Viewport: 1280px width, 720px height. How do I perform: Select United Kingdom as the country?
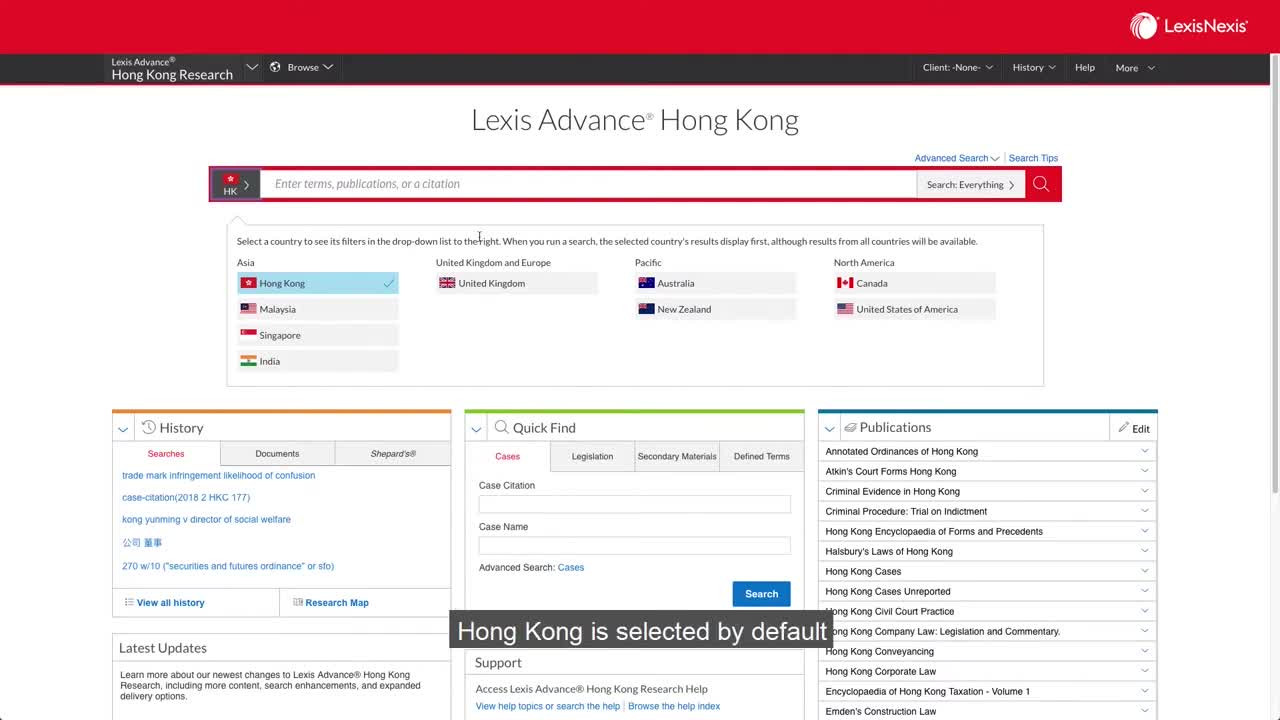click(517, 283)
